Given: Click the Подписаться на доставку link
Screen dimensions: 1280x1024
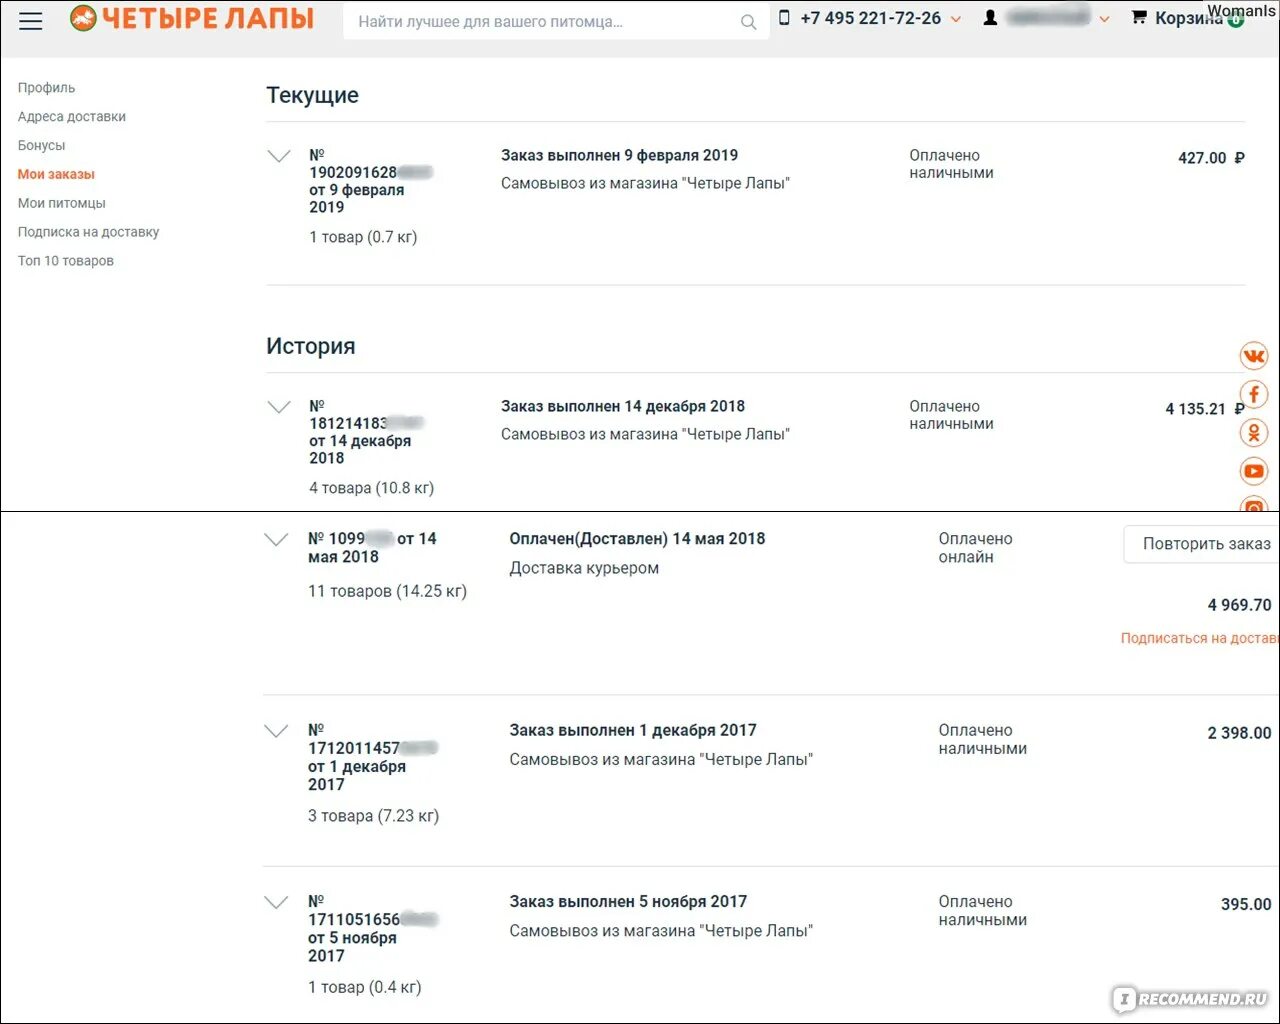Looking at the screenshot, I should point(1200,638).
